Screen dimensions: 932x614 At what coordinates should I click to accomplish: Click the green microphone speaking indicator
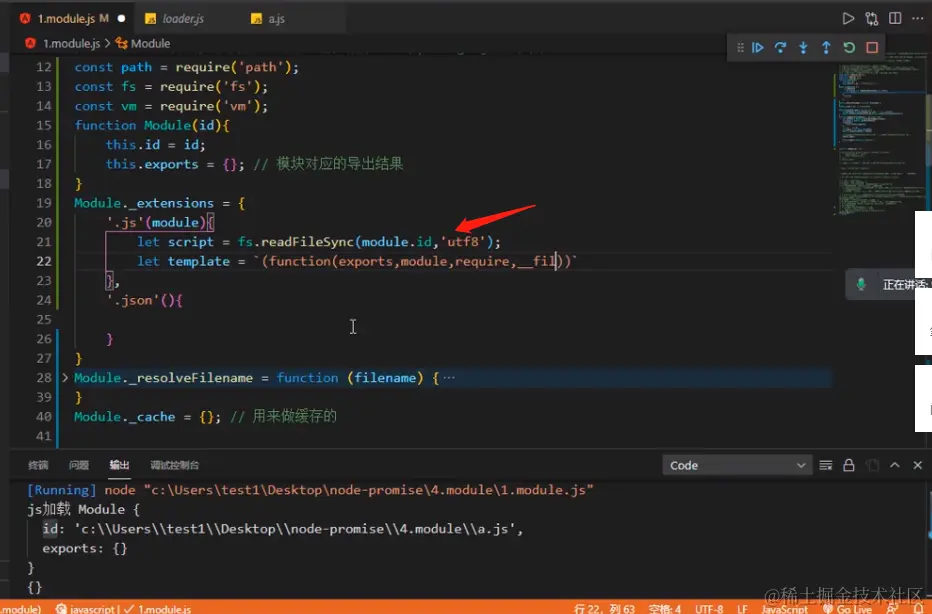[861, 285]
